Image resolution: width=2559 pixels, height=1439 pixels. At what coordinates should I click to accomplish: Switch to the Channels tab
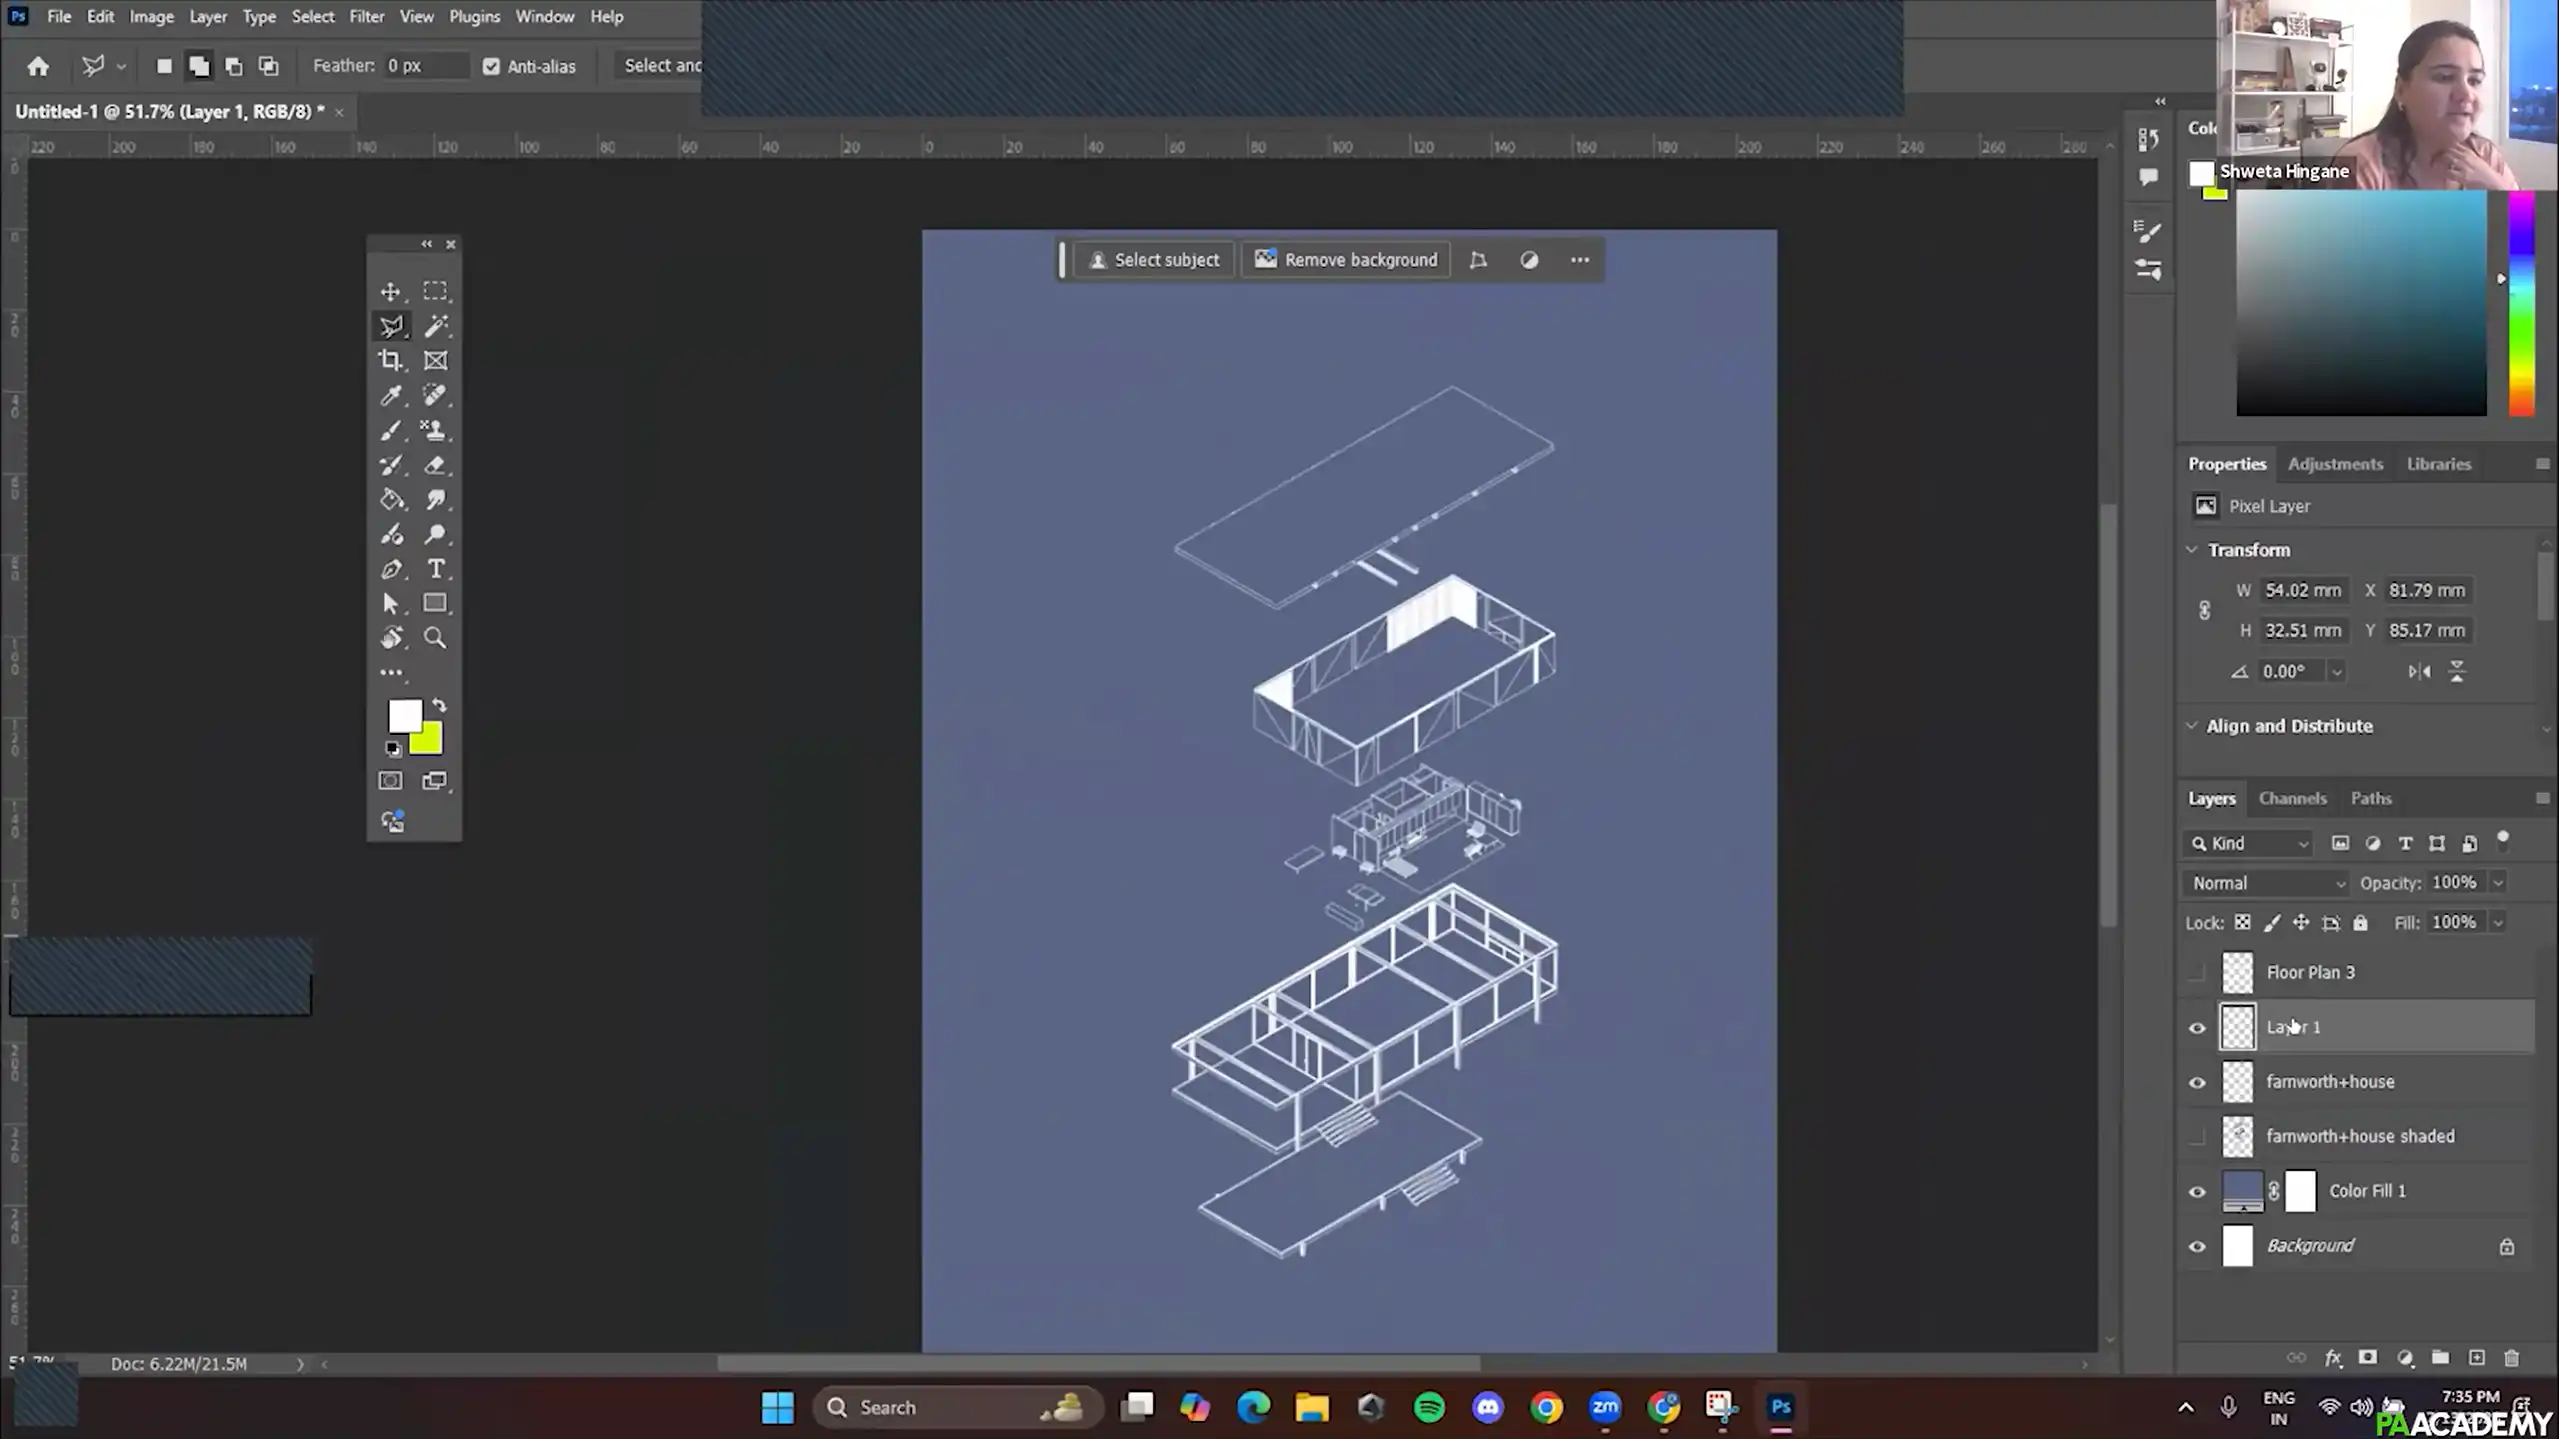tap(2292, 798)
